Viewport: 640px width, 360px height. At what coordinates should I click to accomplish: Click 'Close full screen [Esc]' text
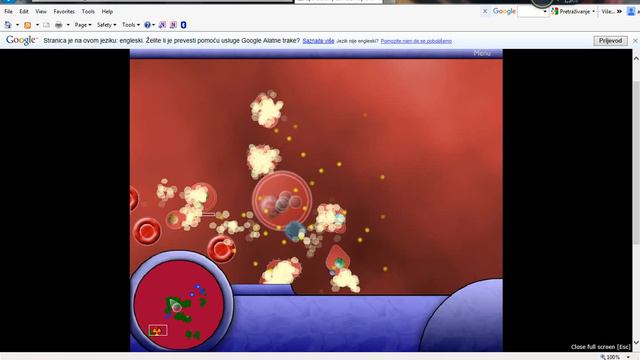600,347
